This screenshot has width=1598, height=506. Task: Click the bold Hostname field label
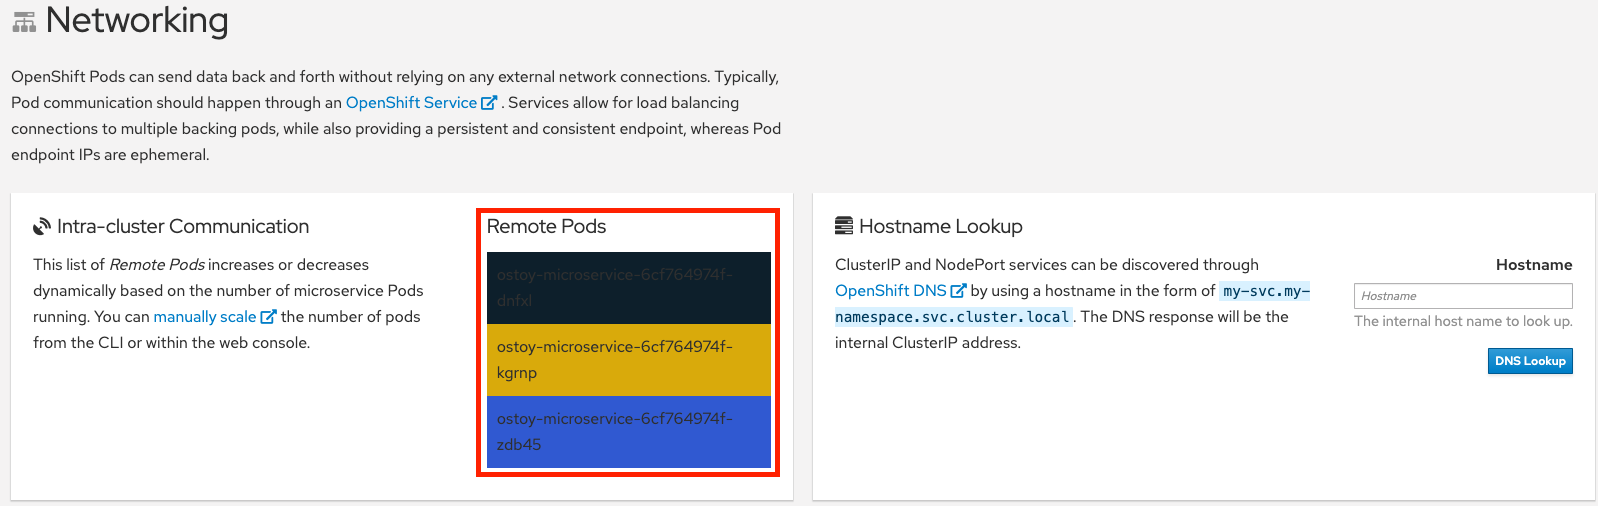[1533, 265]
